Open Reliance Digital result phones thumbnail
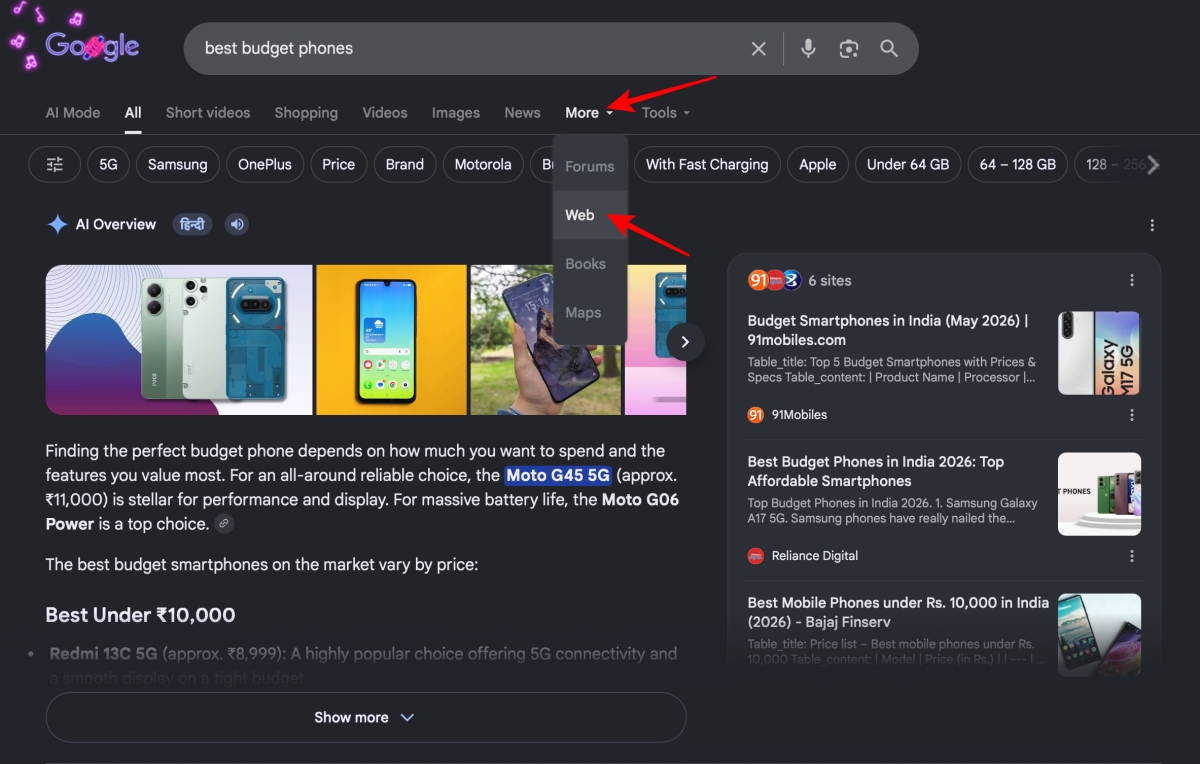 coord(1099,494)
